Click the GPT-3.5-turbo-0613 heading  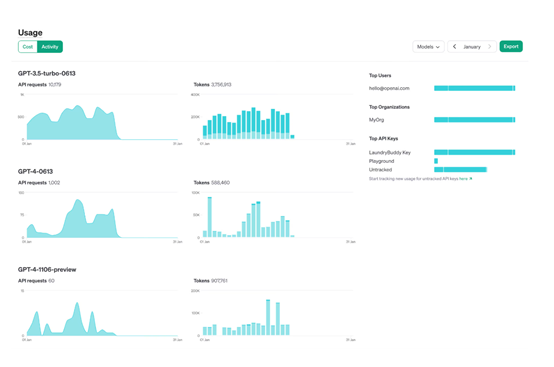(47, 73)
